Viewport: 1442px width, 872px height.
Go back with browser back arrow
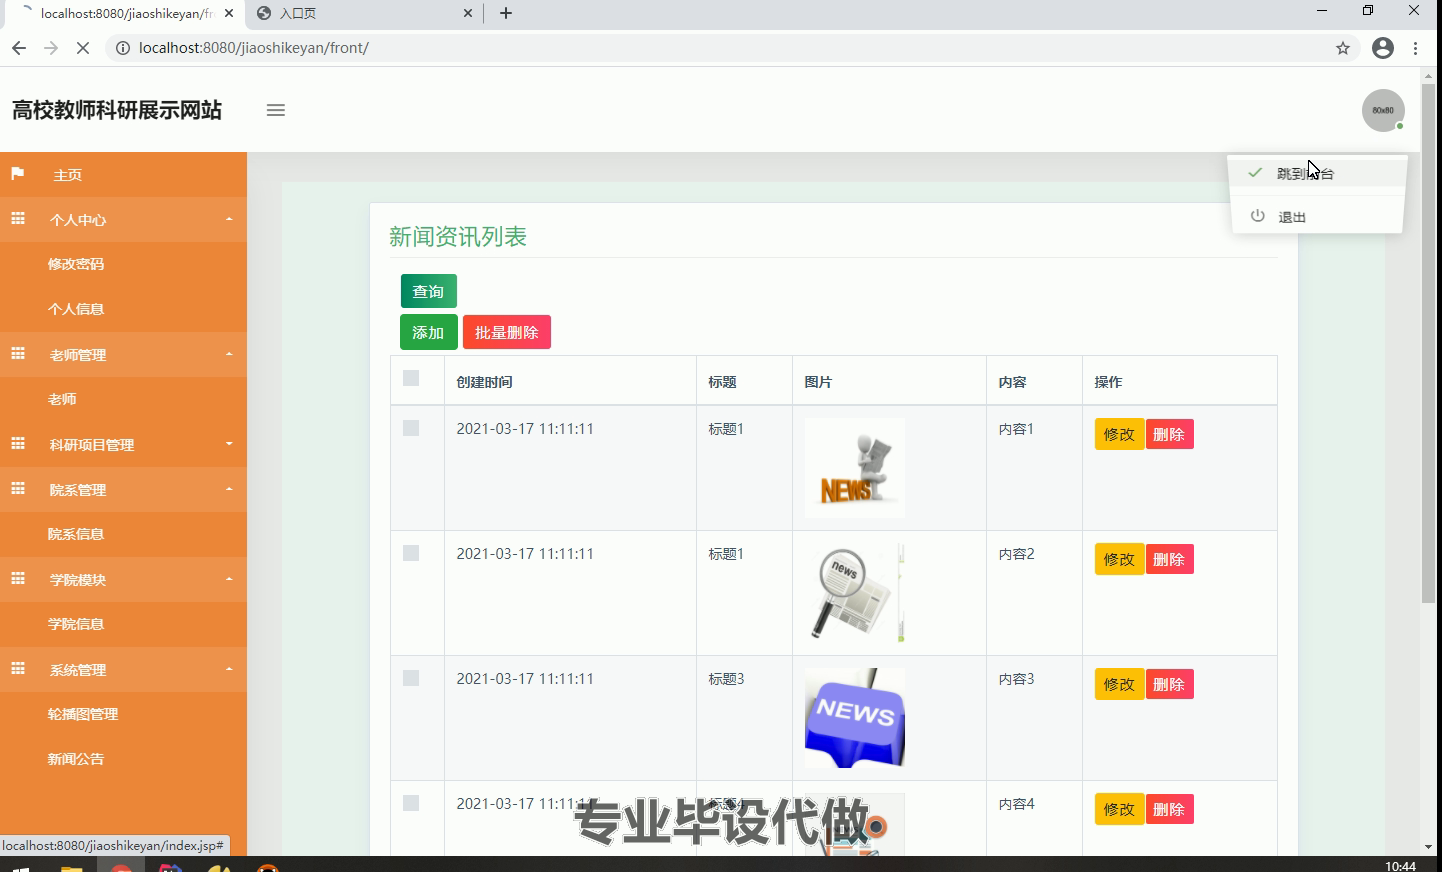tap(19, 48)
